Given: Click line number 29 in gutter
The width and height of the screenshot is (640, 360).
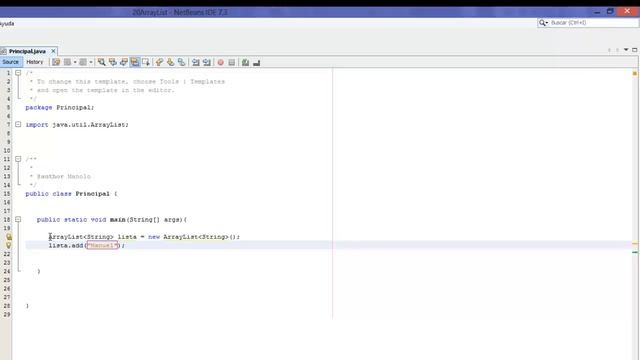Looking at the screenshot, I should point(7,314).
